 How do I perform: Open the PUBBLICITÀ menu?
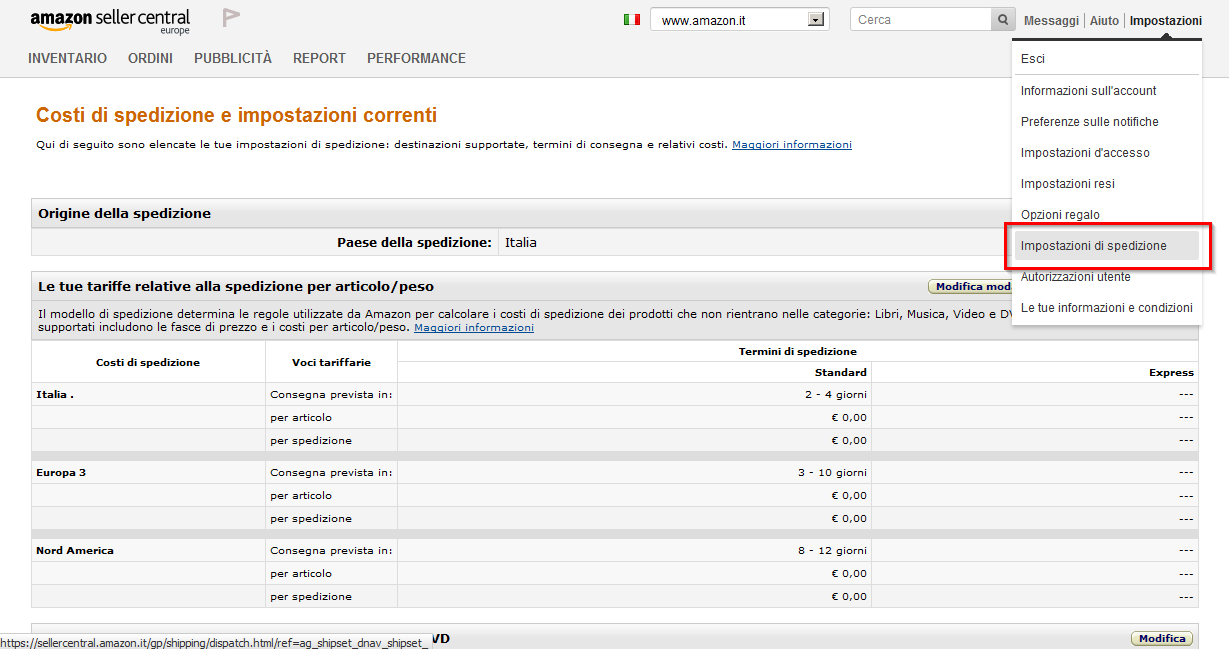233,58
